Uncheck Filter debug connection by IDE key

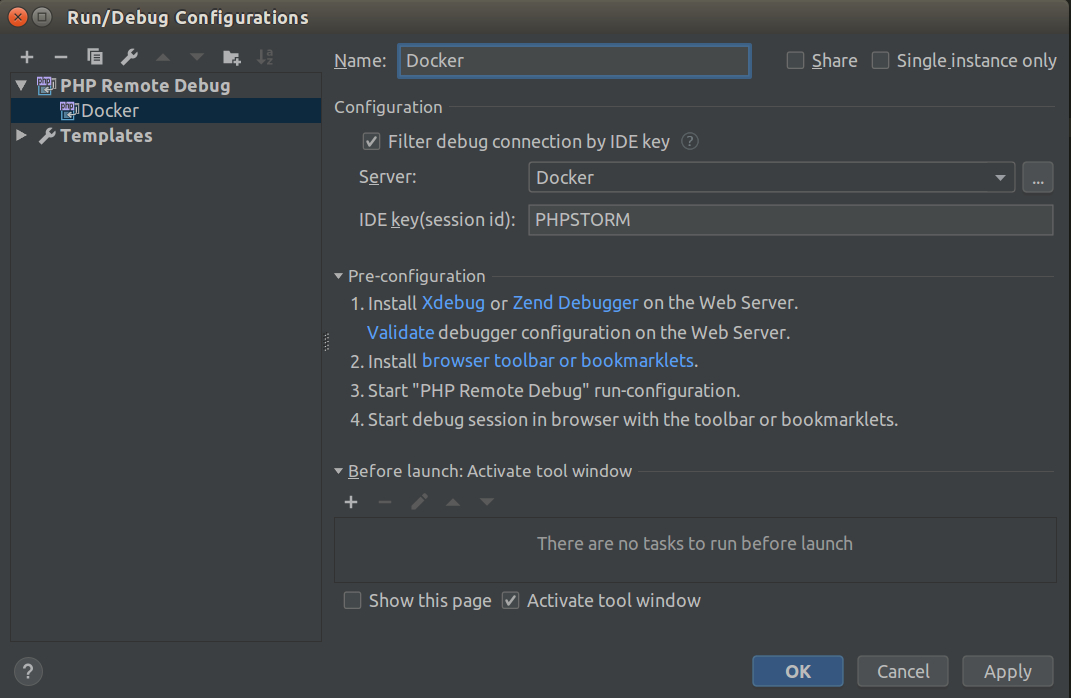coord(371,142)
